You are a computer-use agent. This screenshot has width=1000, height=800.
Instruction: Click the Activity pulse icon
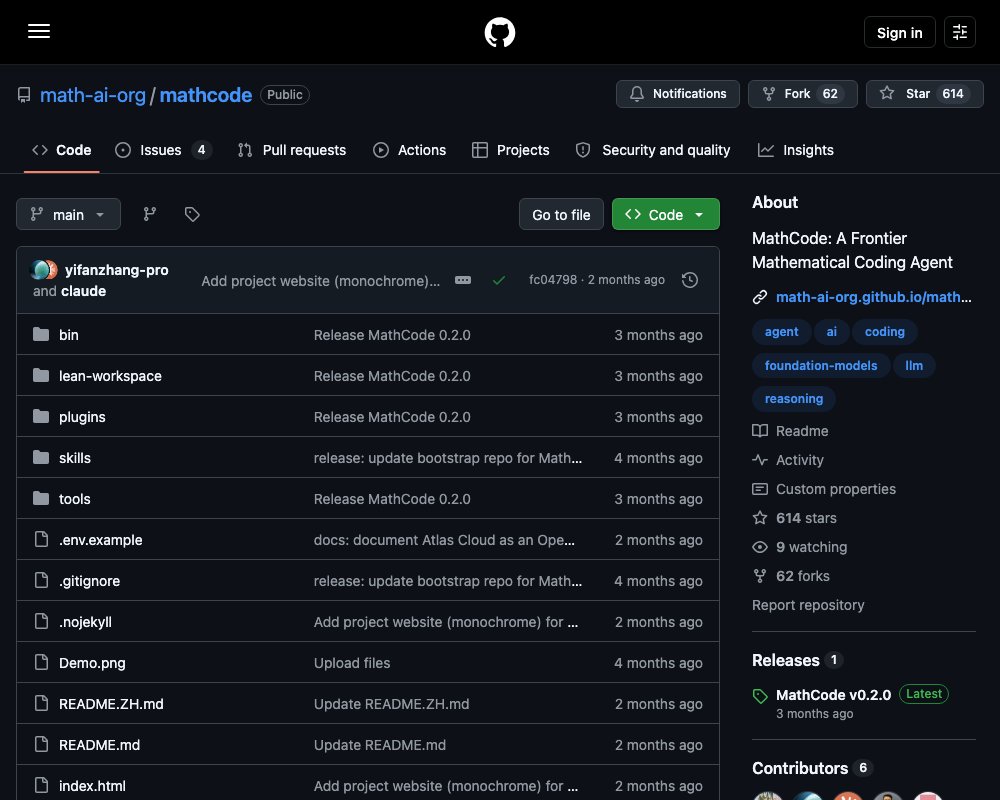tap(760, 460)
